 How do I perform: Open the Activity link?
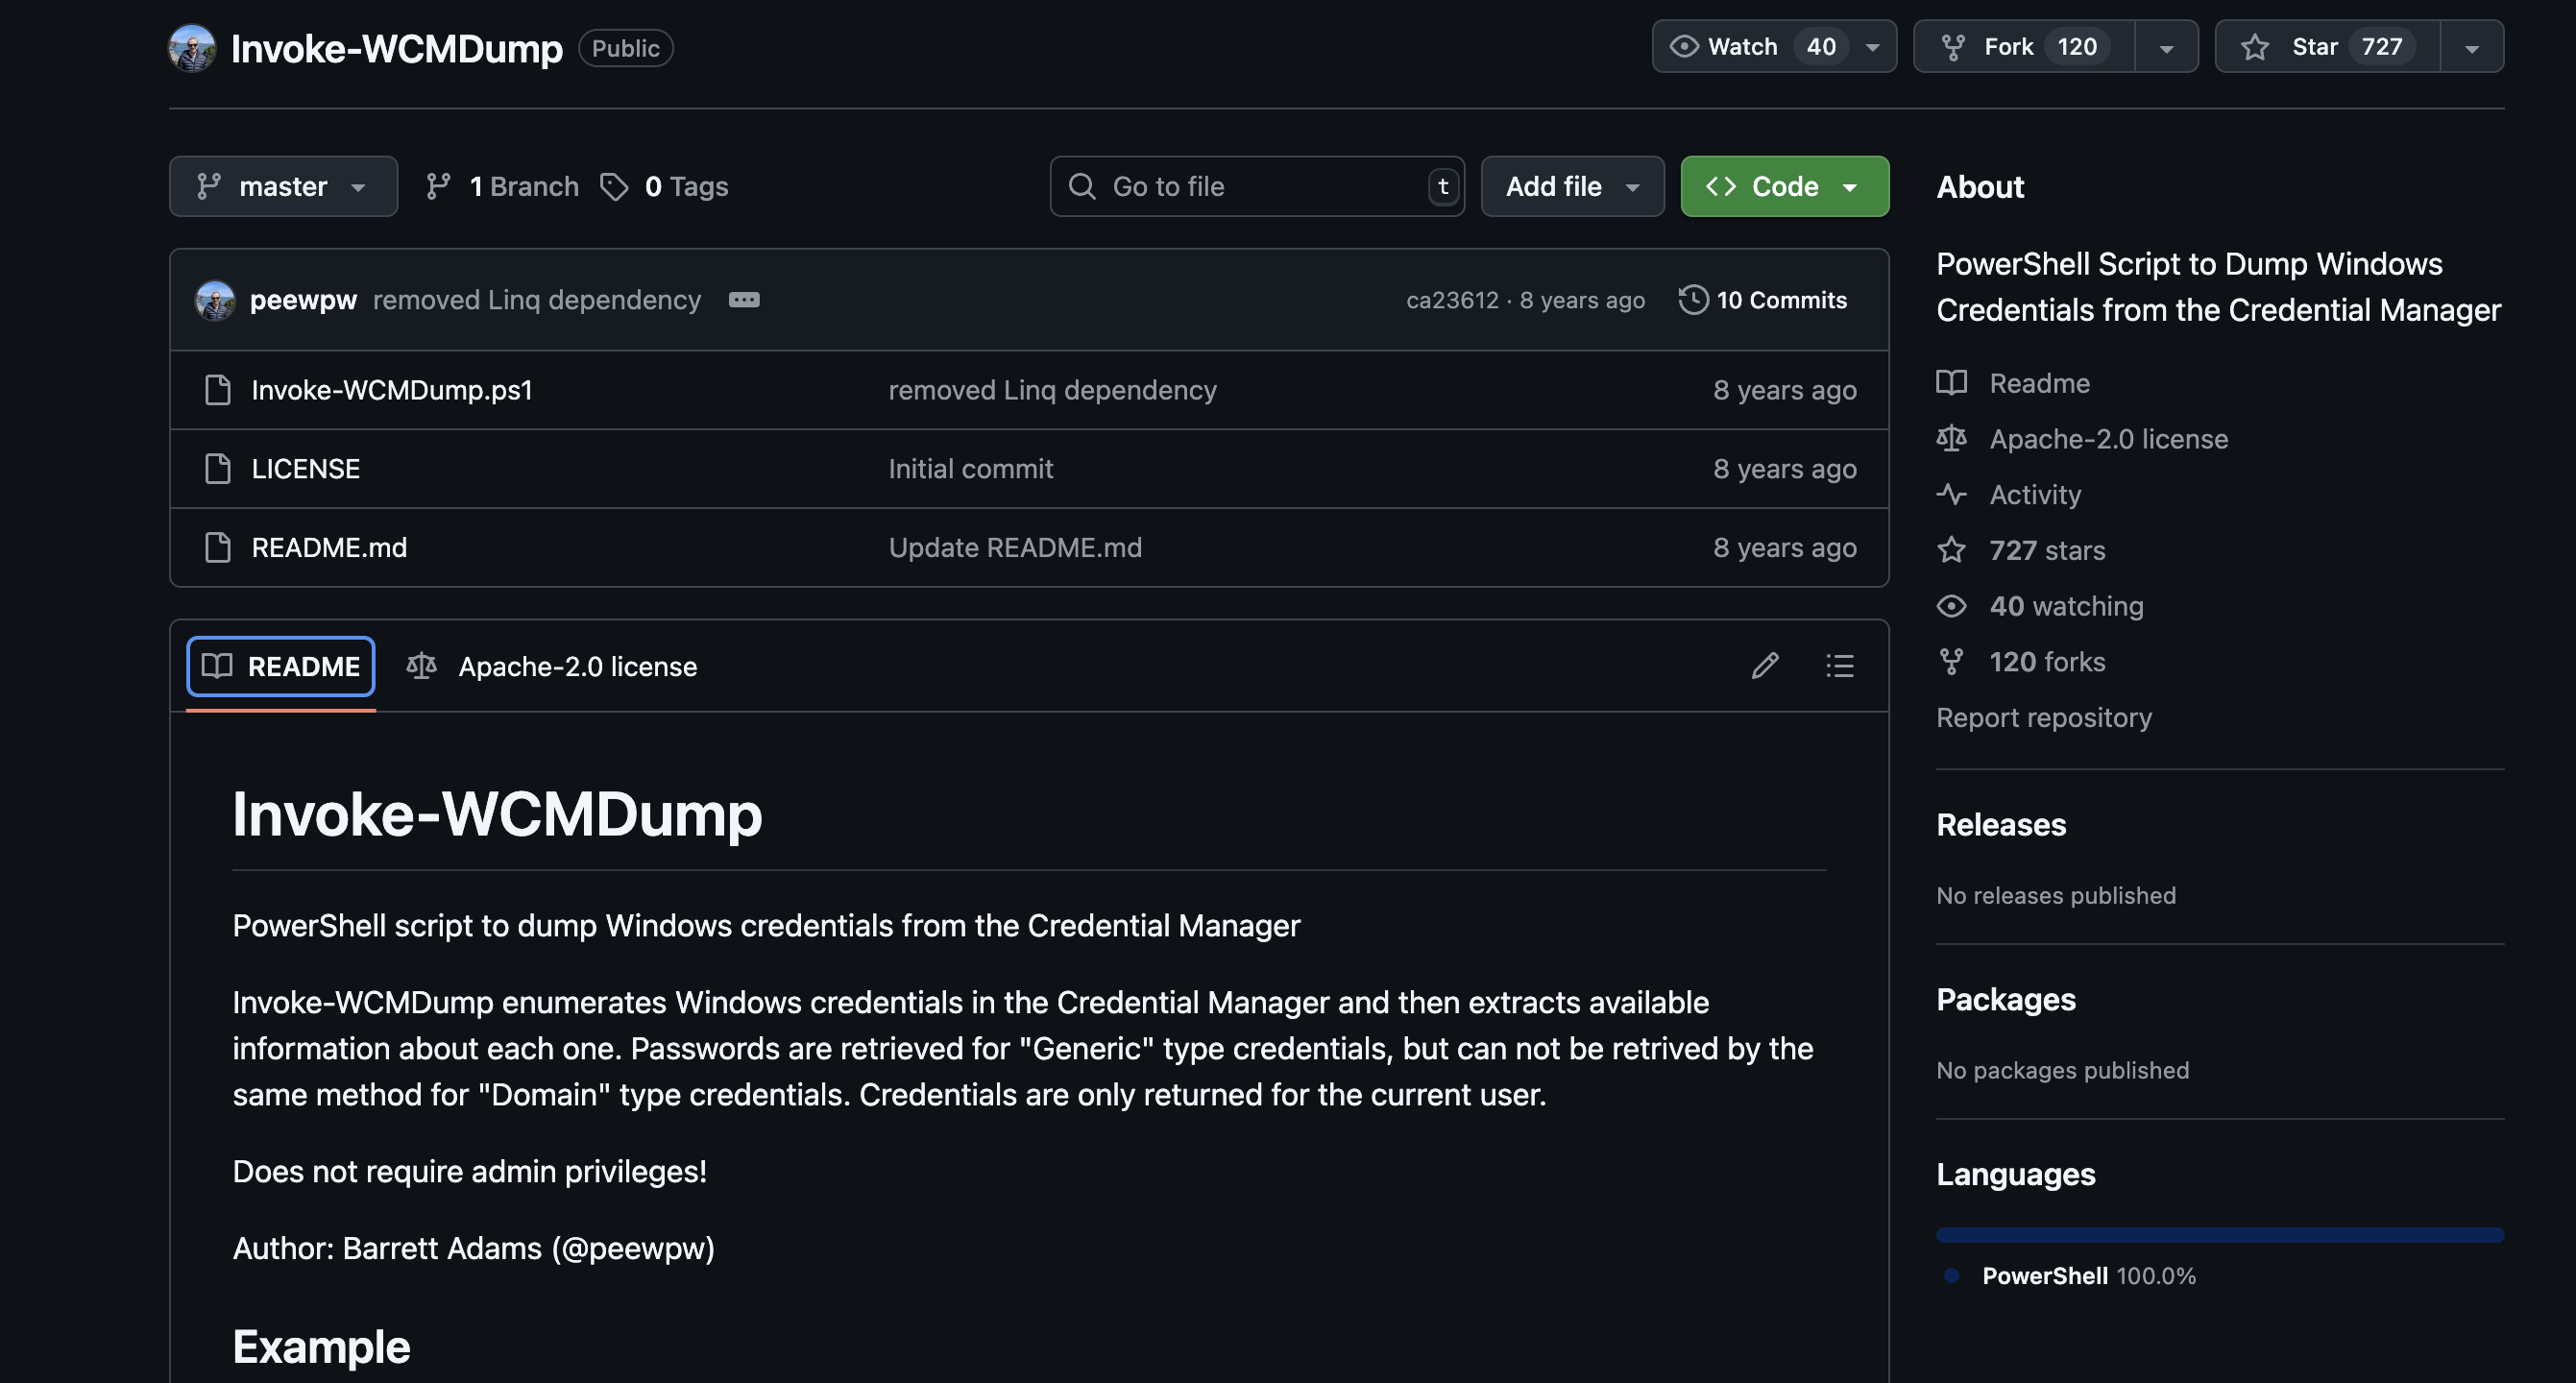coord(2035,495)
